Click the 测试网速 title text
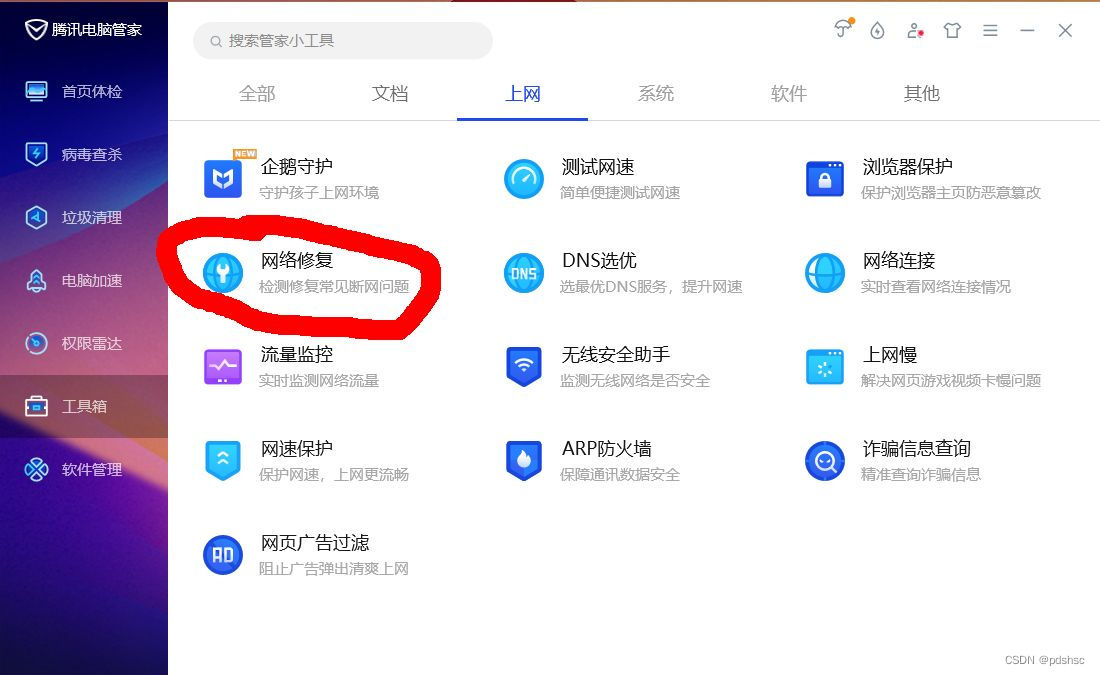 click(598, 167)
